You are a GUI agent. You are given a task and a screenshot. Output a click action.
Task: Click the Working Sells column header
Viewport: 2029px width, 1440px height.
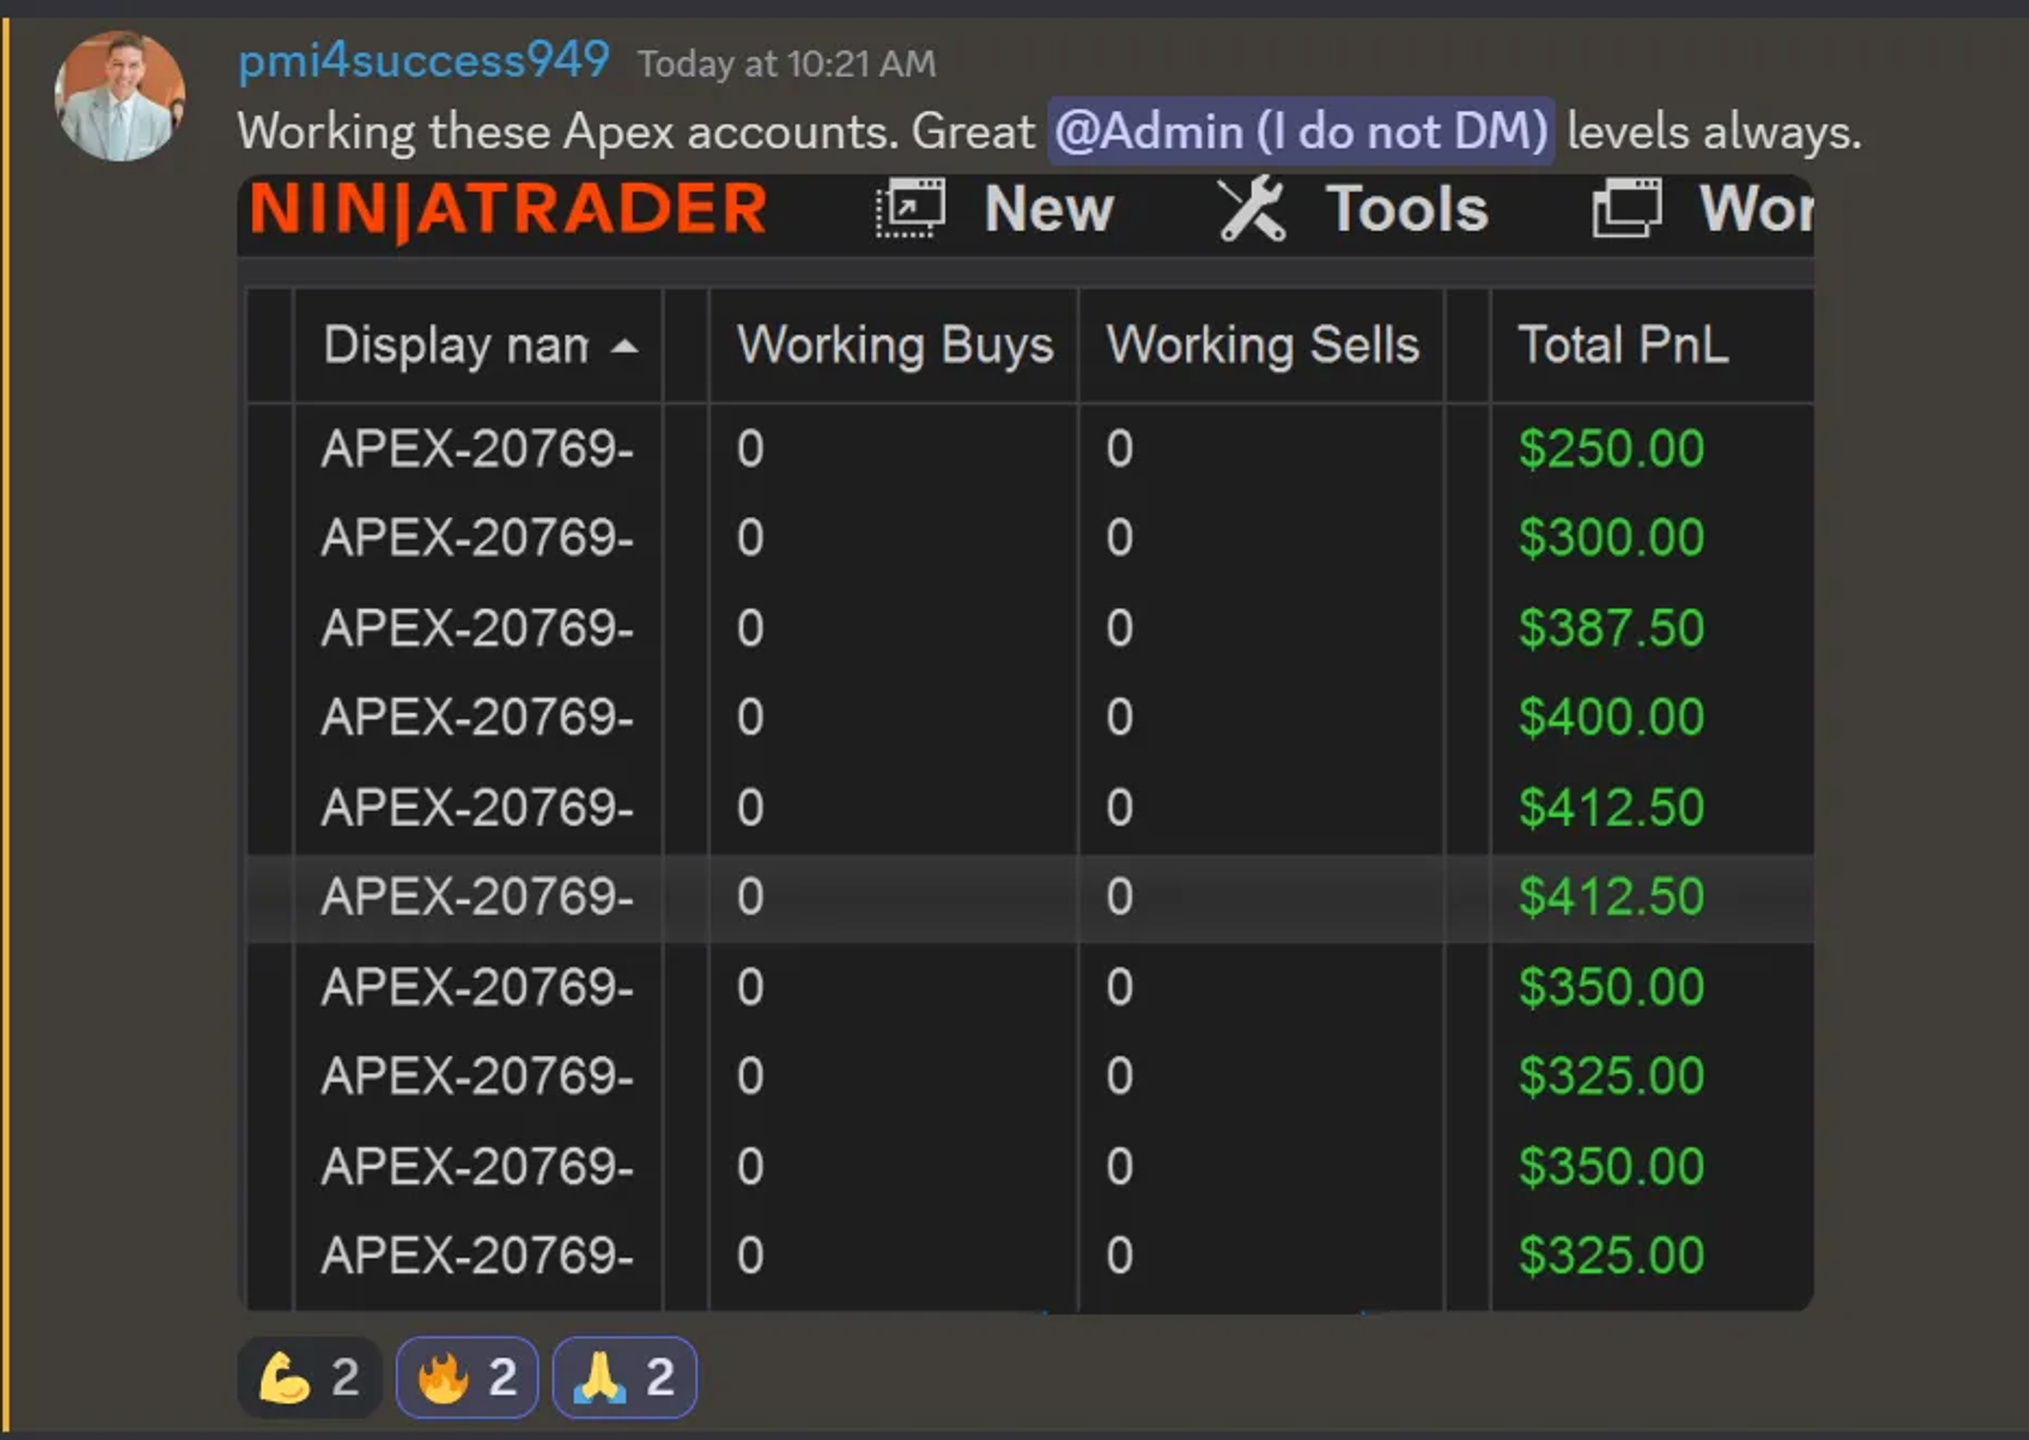(x=1262, y=346)
